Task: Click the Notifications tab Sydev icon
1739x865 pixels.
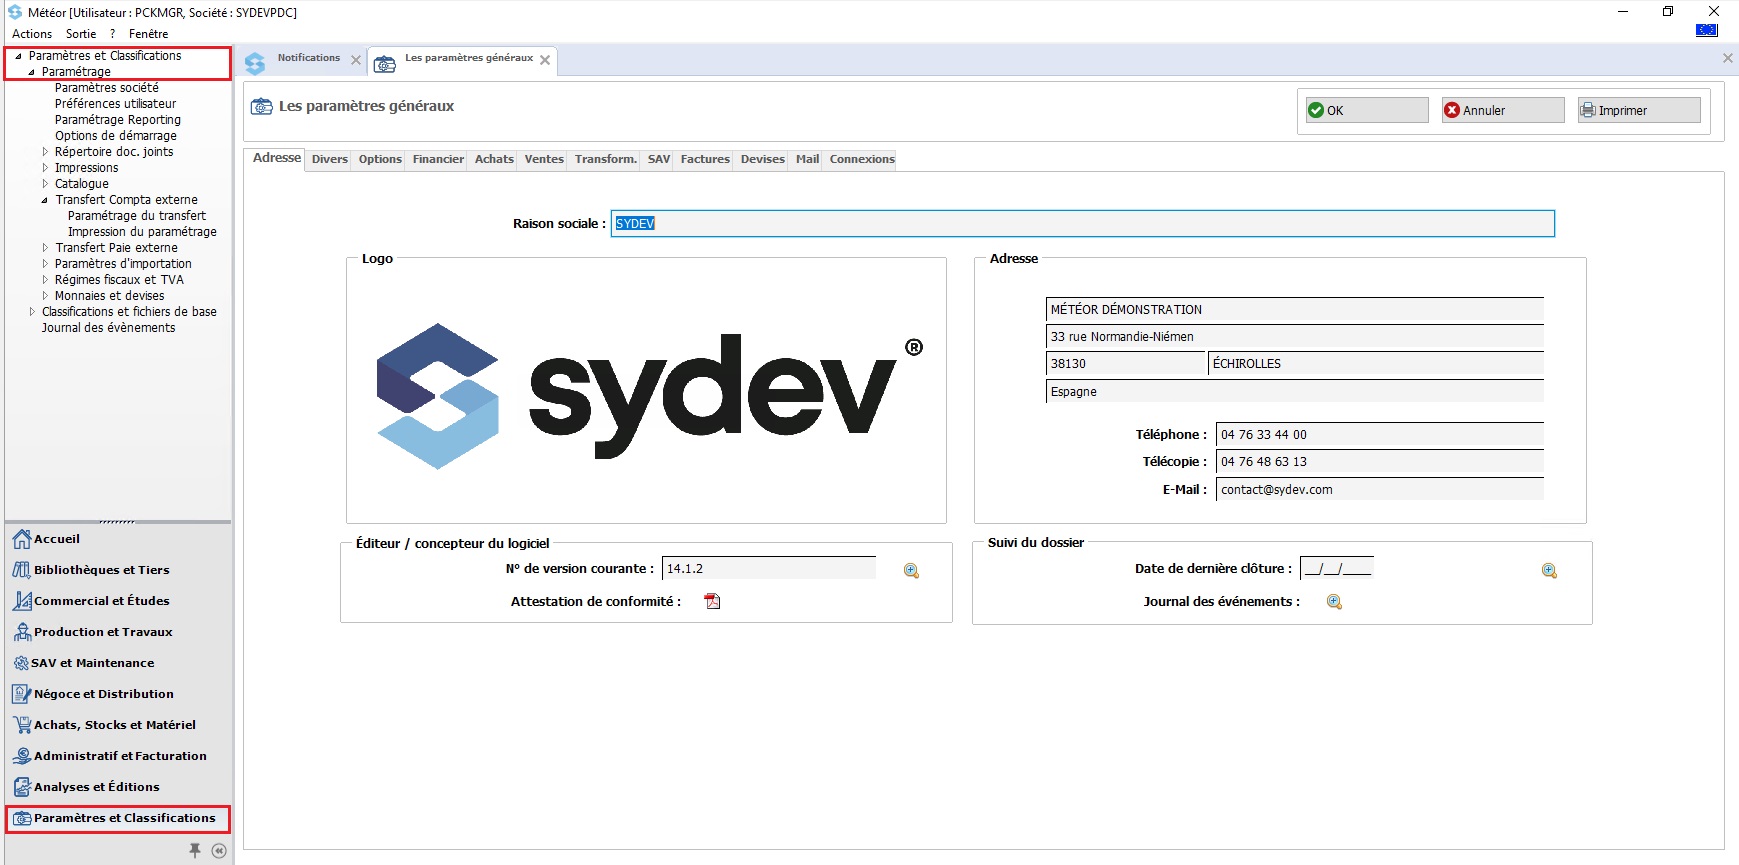Action: (255, 62)
